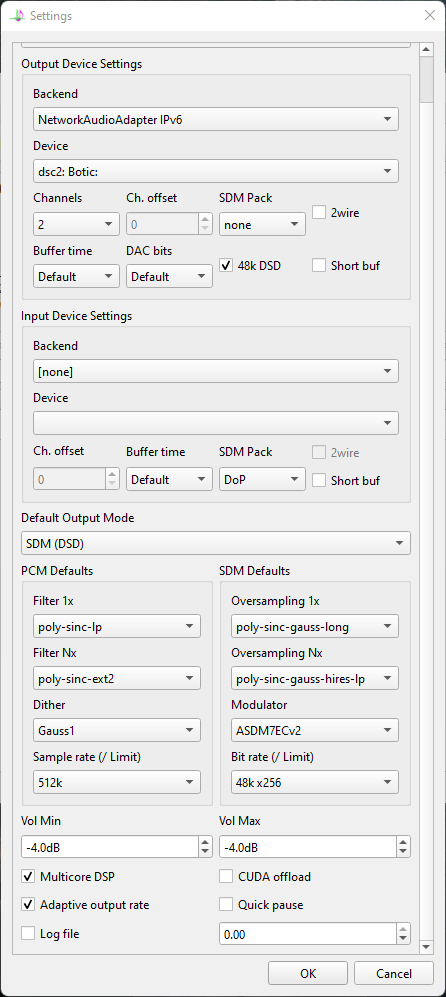Decrease Vol Max with down stepper arrow
The image size is (446, 997).
[x=403, y=852]
